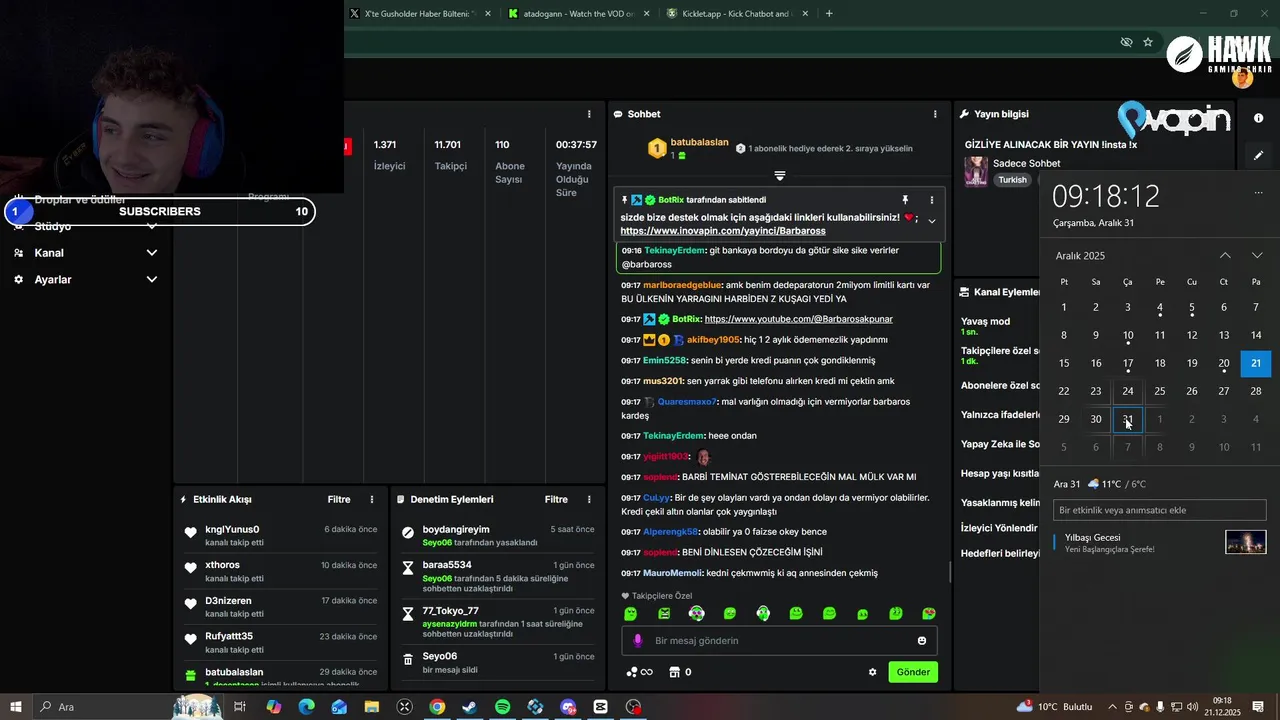Open the shop icon showing 0

[680, 672]
